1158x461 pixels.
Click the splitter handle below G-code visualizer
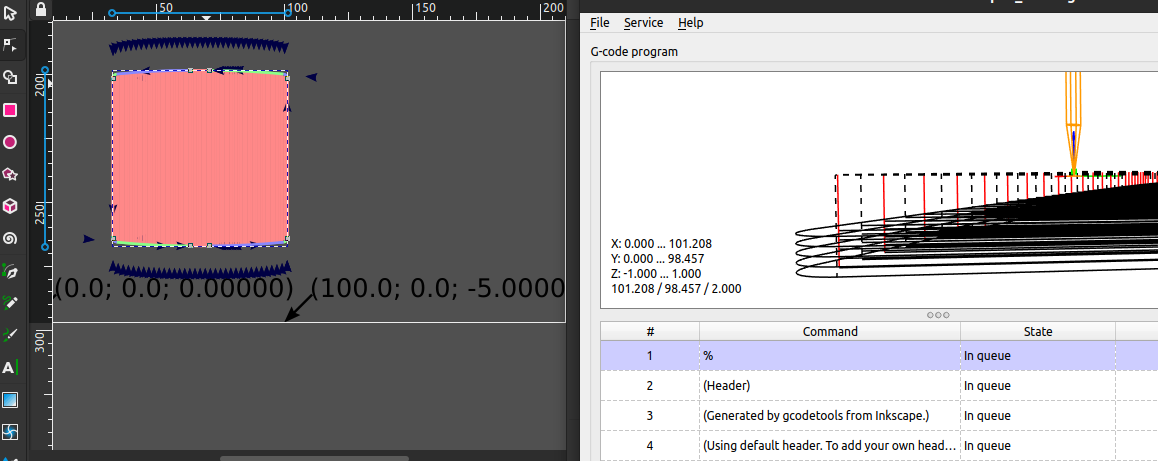tap(937, 315)
